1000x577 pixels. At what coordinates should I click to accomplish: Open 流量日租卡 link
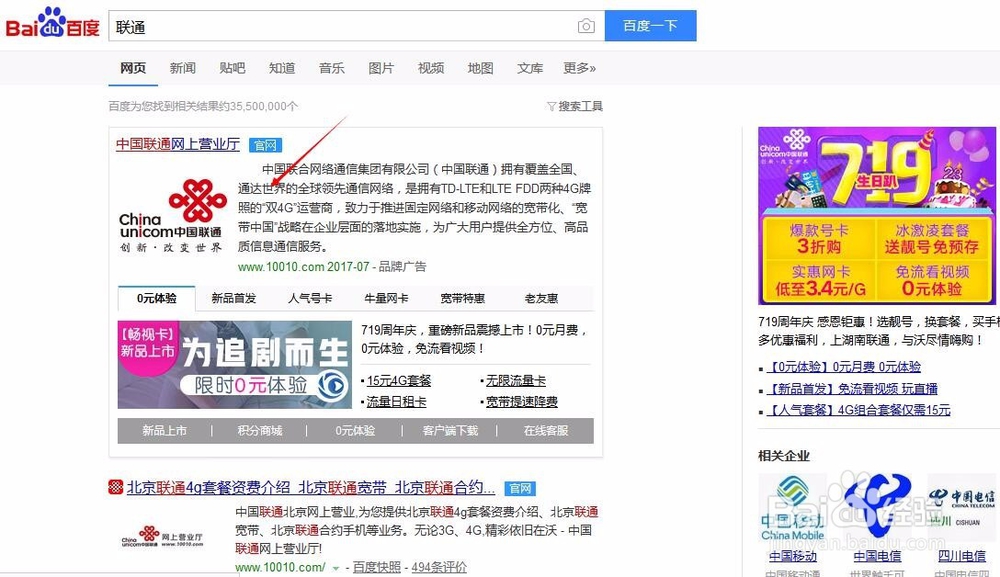point(397,402)
